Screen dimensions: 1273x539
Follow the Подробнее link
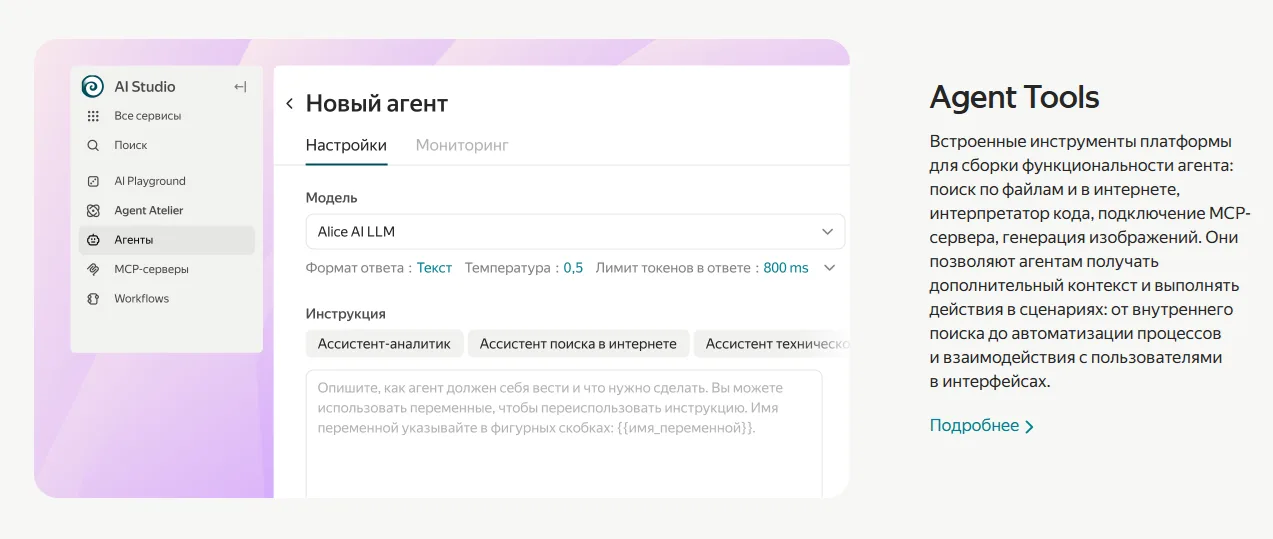tap(981, 426)
